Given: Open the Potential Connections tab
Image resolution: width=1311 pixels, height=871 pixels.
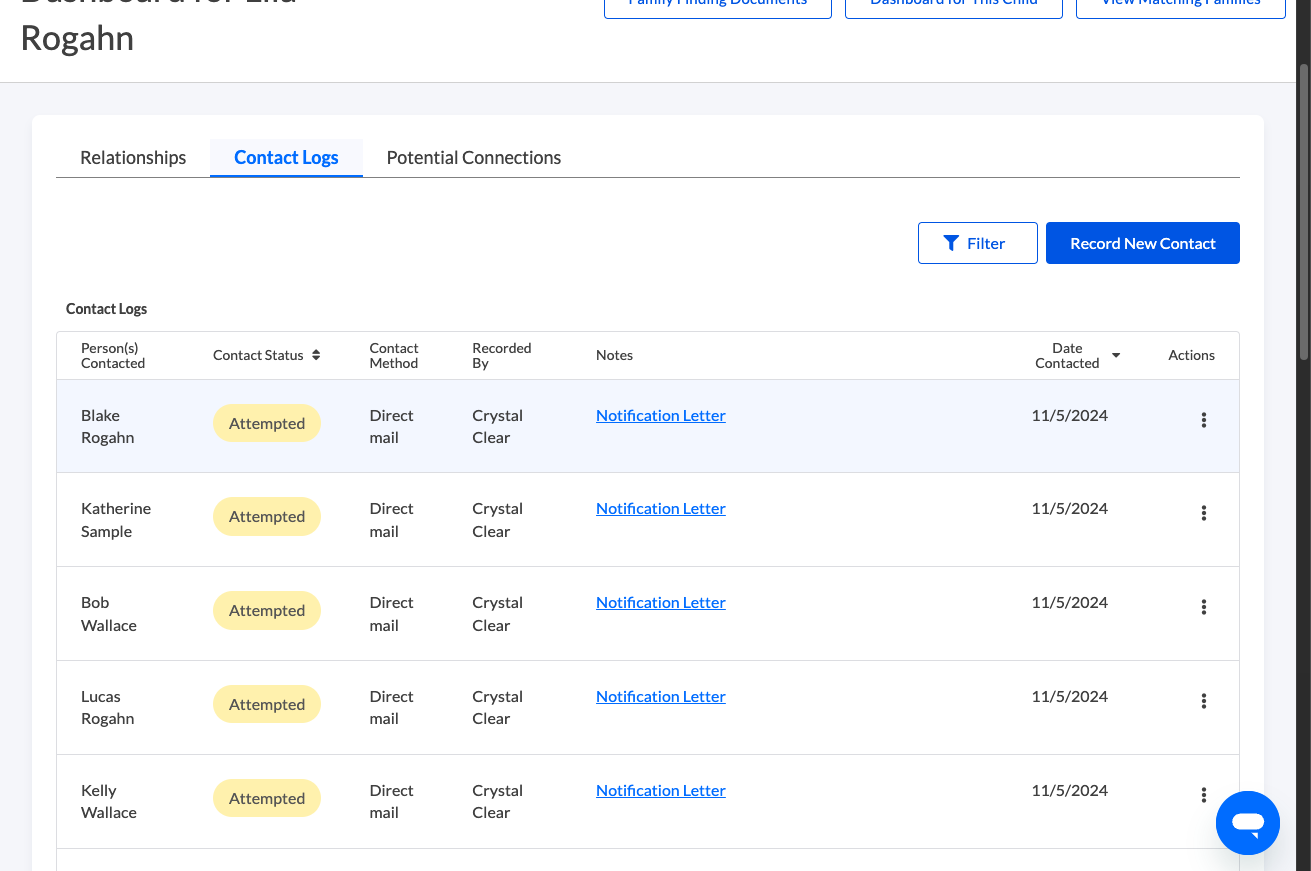Looking at the screenshot, I should (x=474, y=158).
